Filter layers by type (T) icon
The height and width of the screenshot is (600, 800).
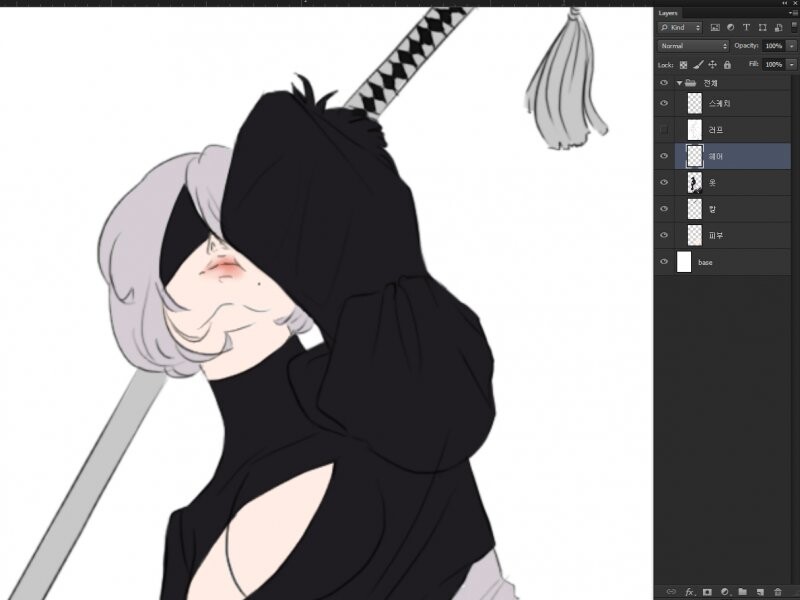click(x=746, y=28)
